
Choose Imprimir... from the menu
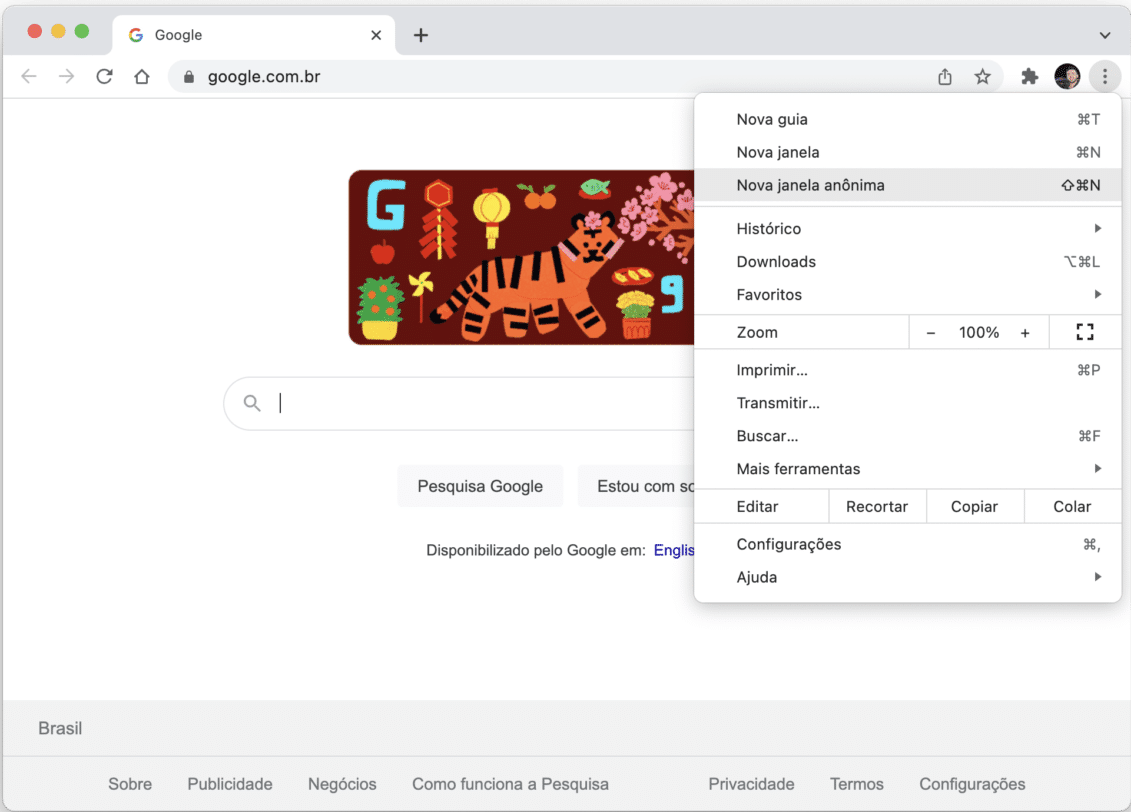pyautogui.click(x=907, y=370)
